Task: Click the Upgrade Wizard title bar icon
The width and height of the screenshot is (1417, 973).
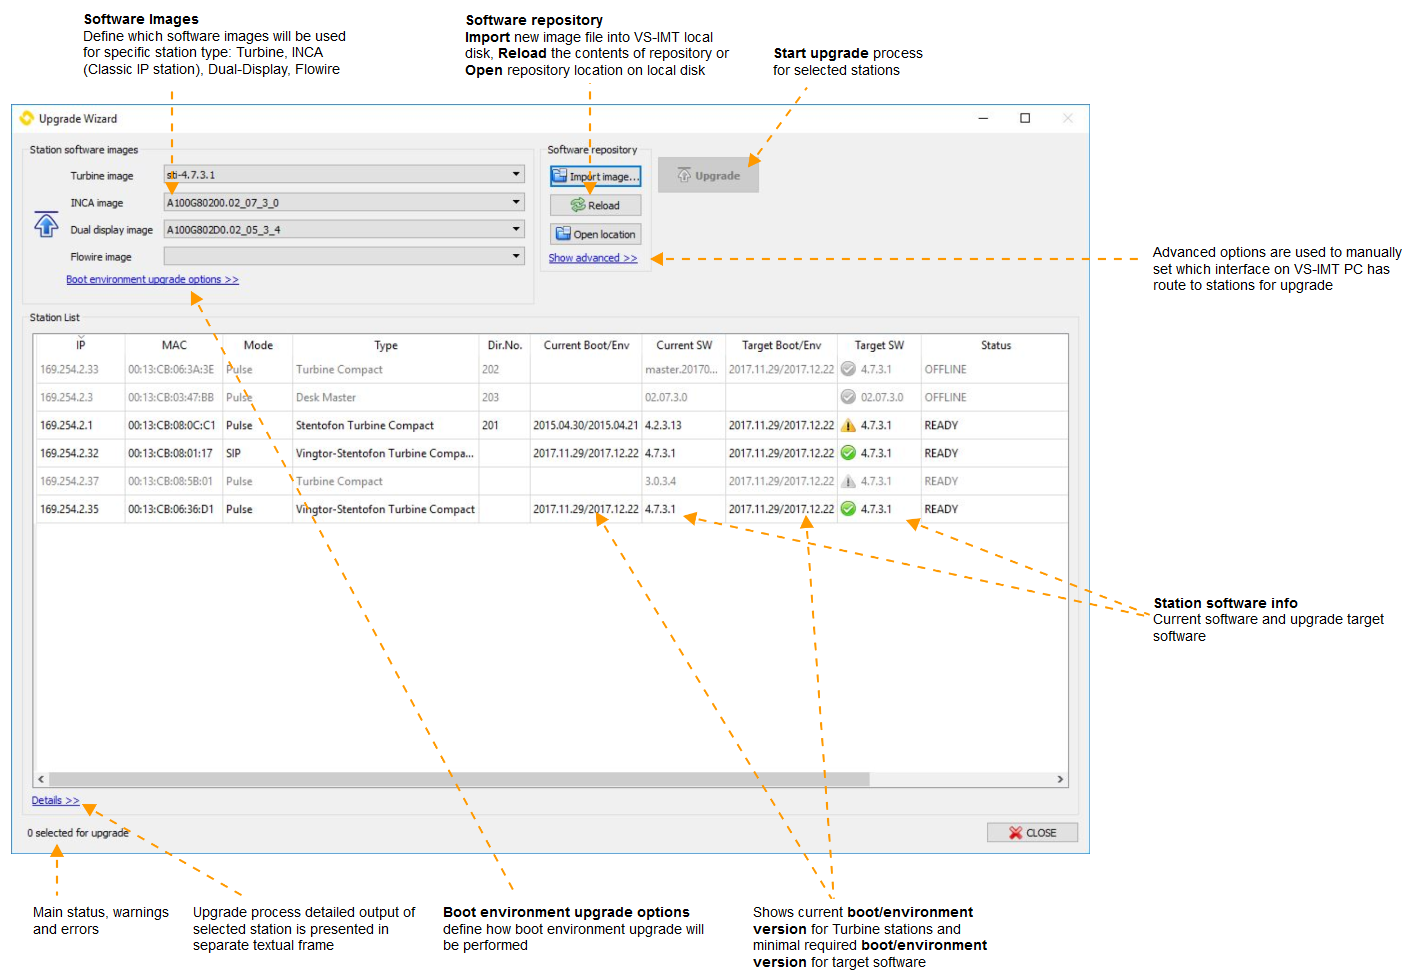Action: coord(27,118)
